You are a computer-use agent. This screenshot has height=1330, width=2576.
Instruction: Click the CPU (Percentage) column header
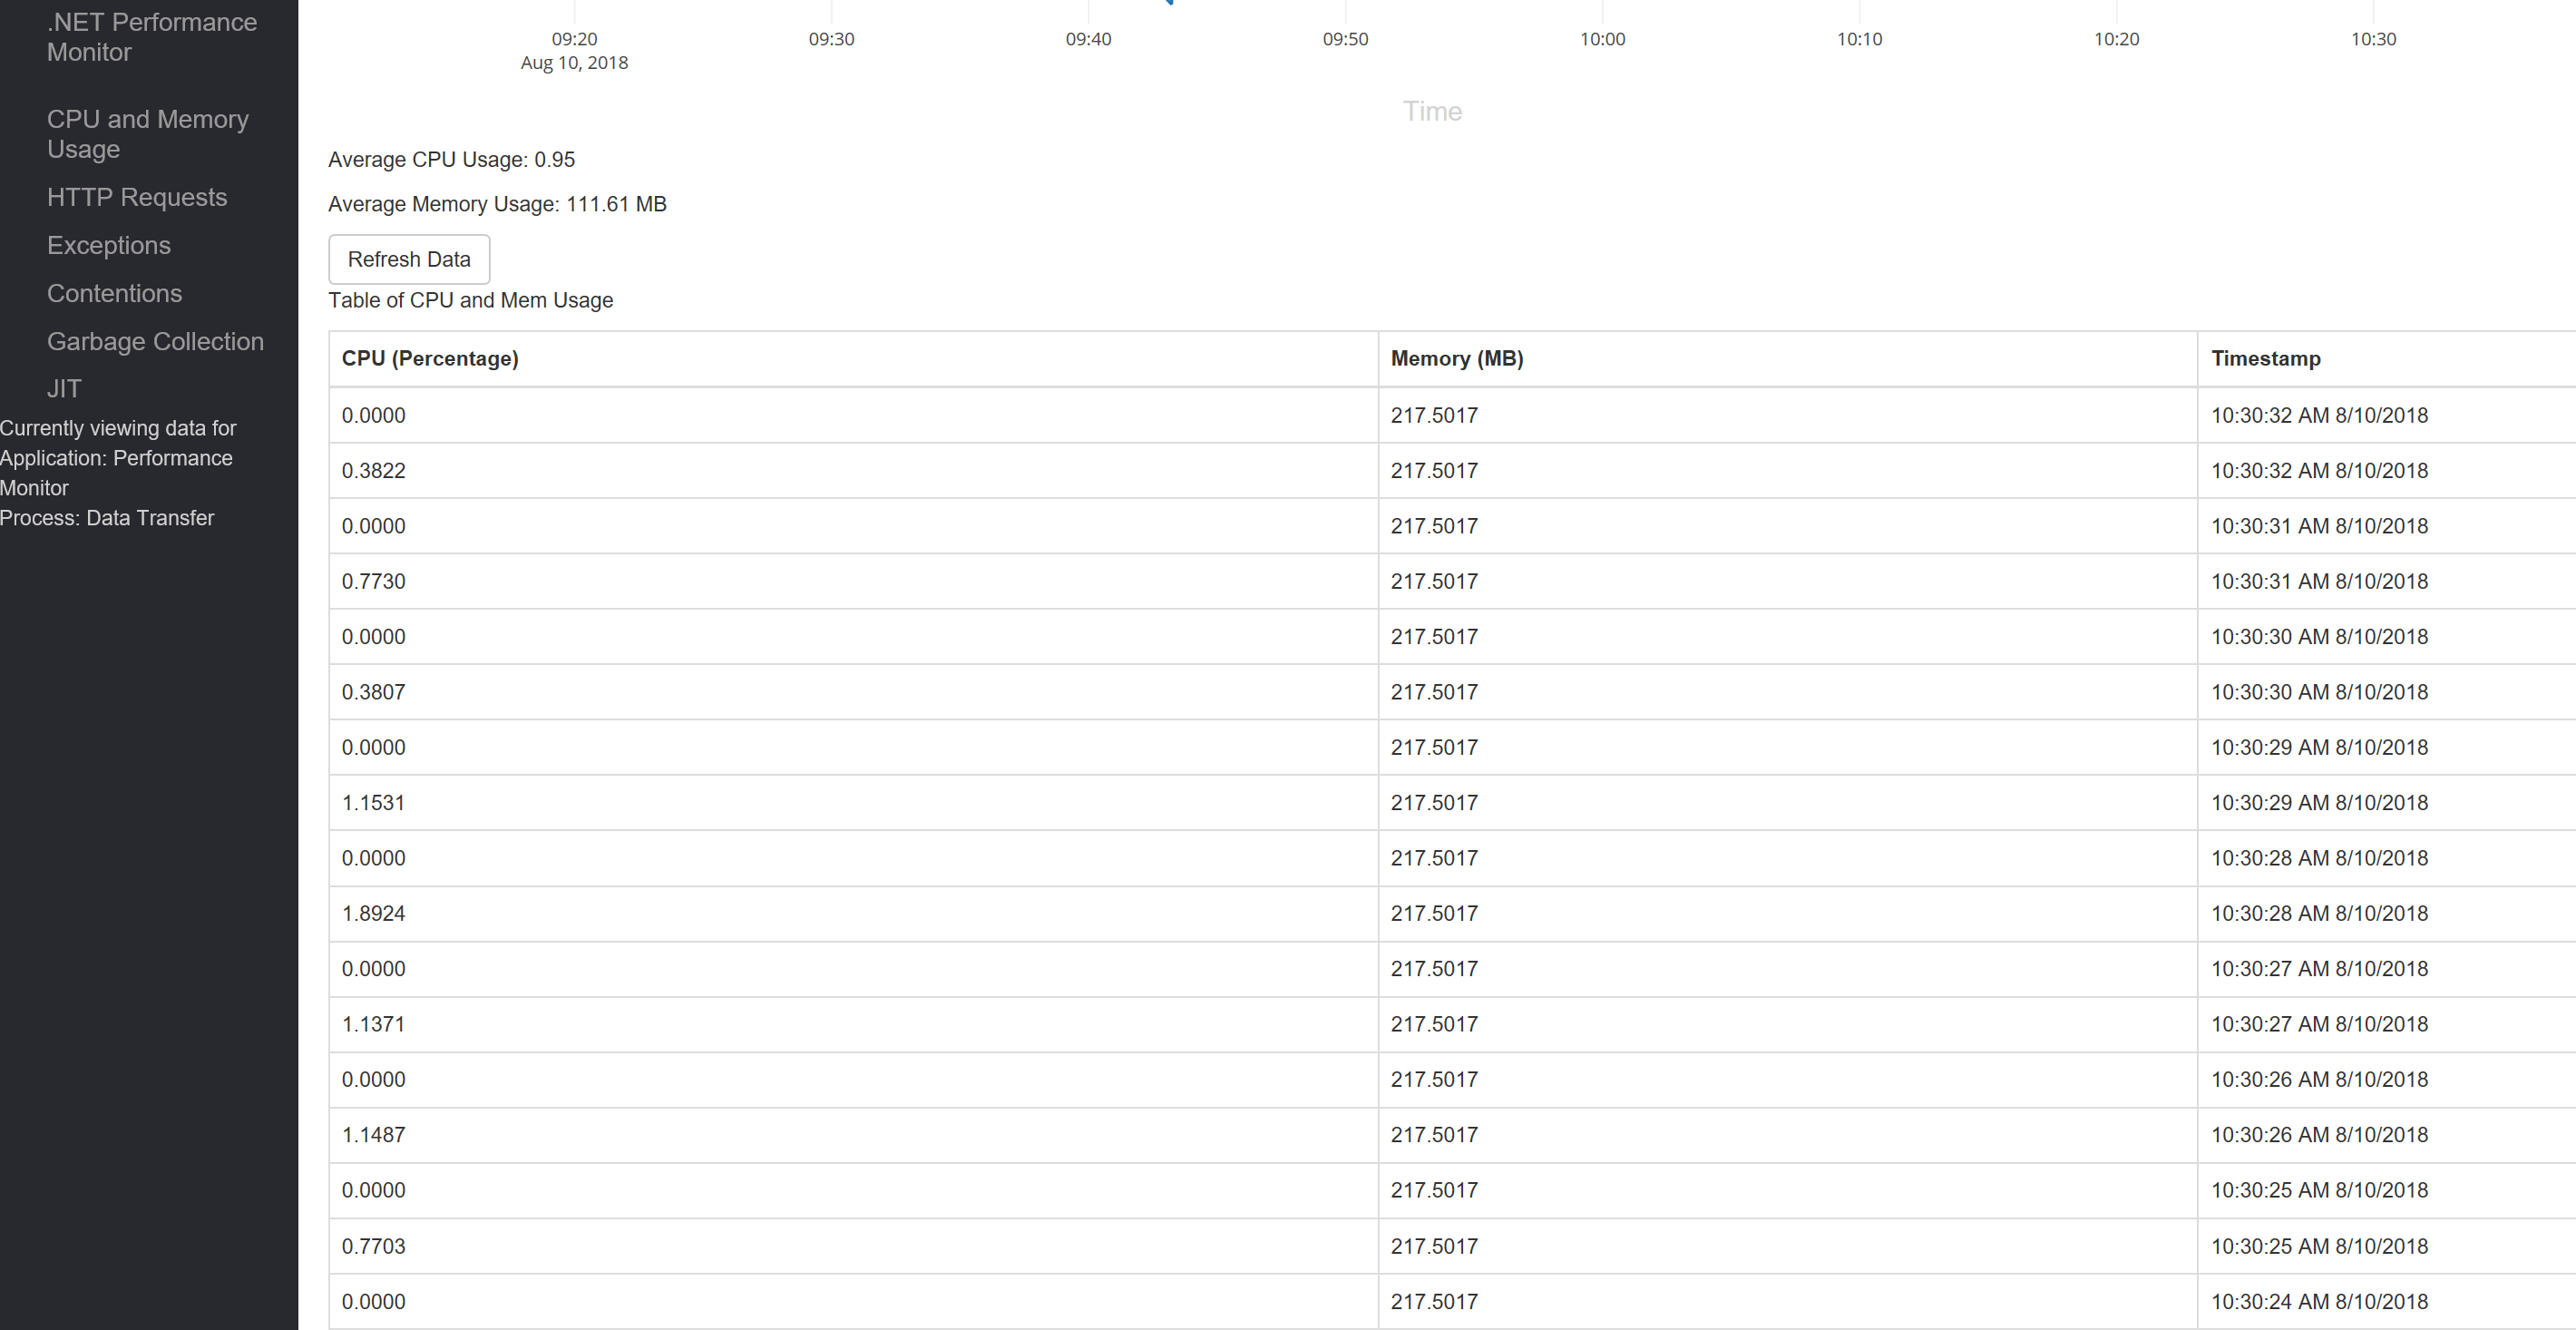point(430,359)
